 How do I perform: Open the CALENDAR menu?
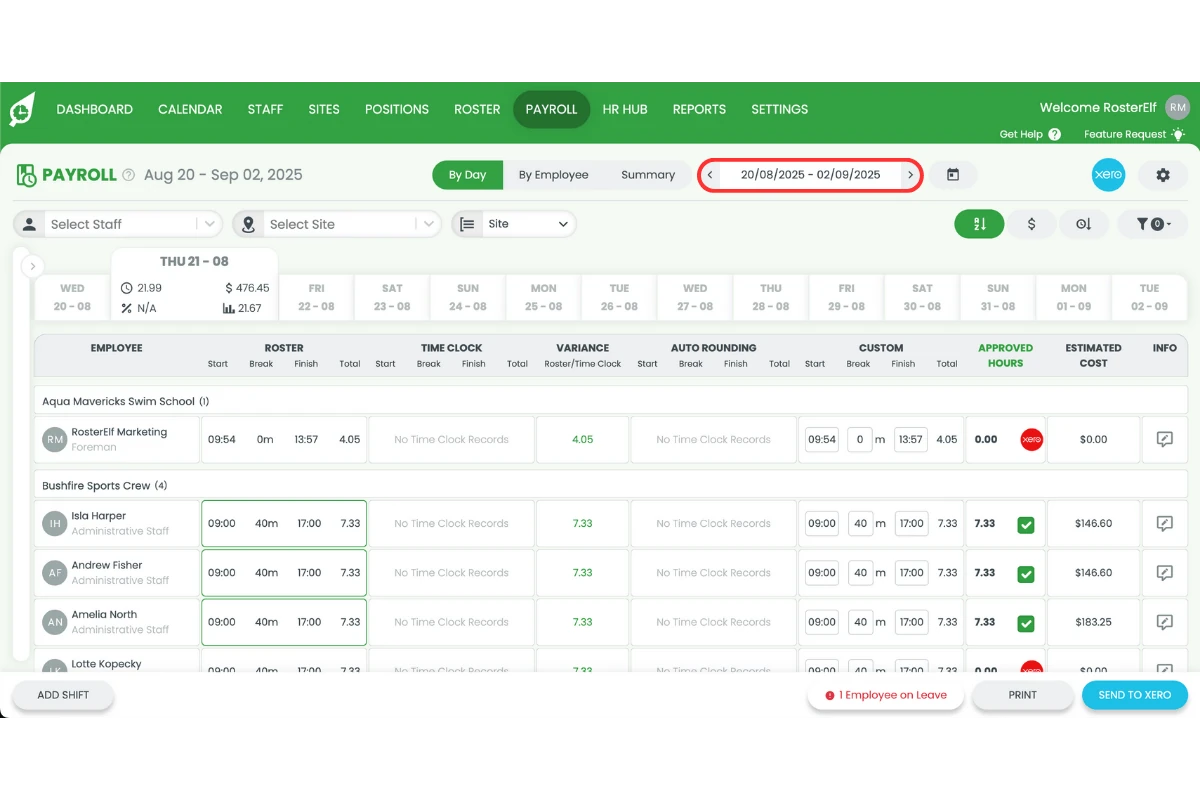190,109
